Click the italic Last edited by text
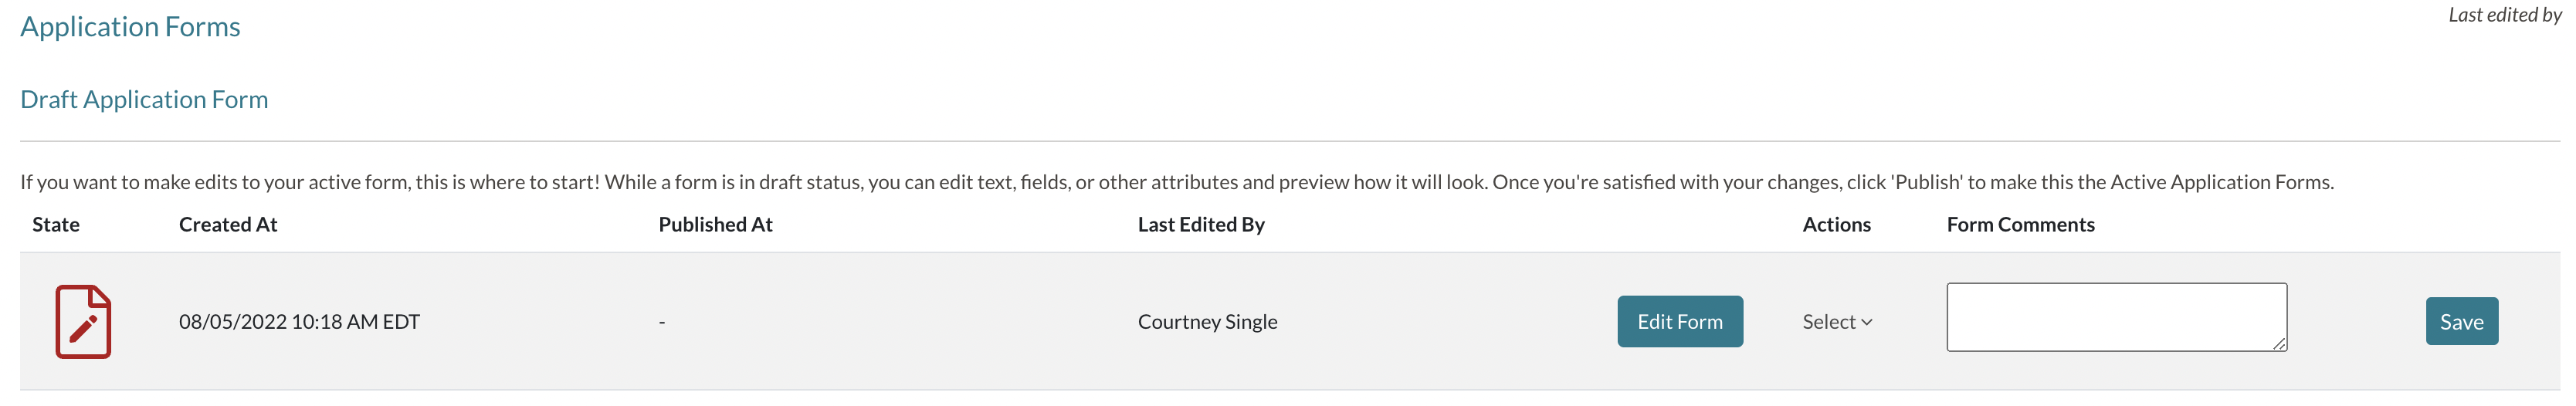This screenshot has height=406, width=2576. point(2504,14)
